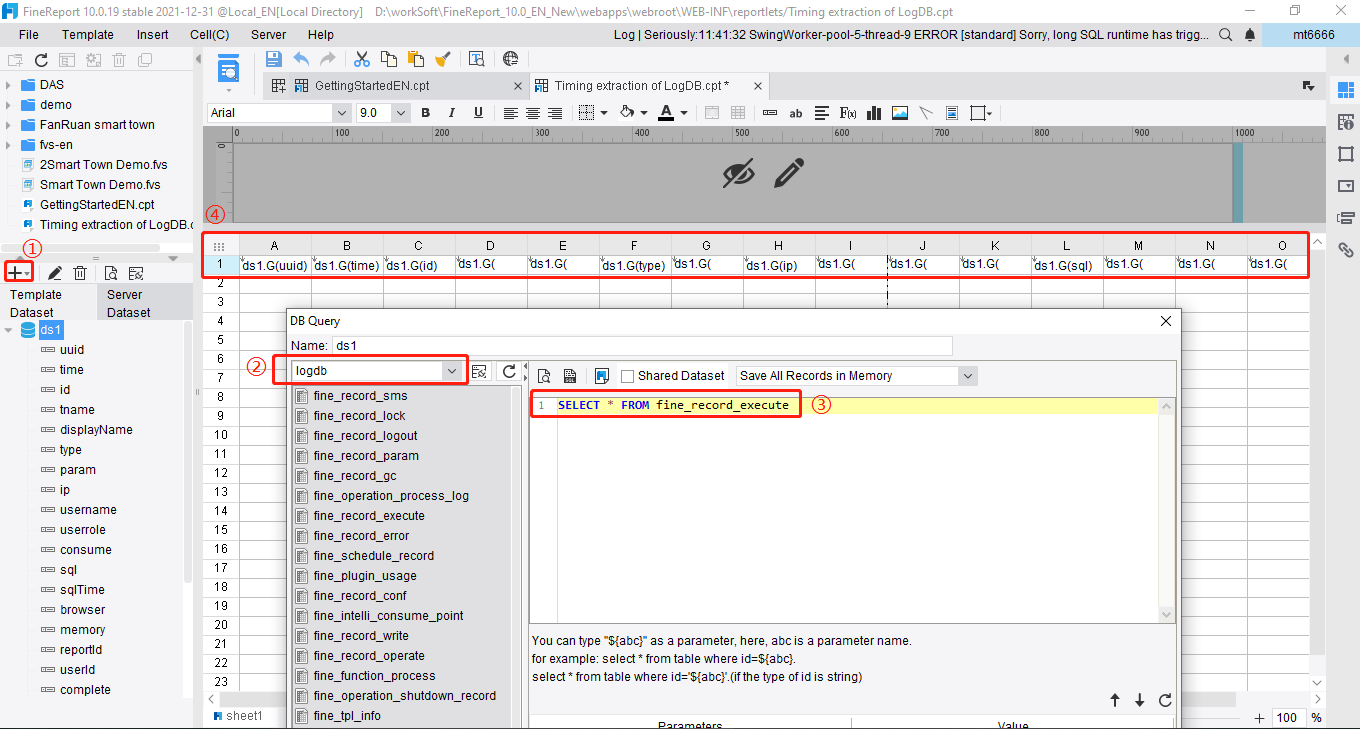1360x729 pixels.
Task: Open the sheet1 tab at the bottom
Action: coord(238,716)
